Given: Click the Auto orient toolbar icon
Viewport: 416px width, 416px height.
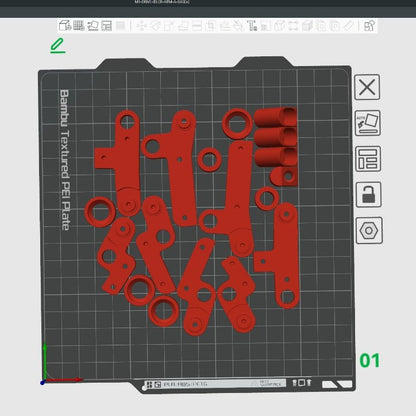Looking at the screenshot, I should pos(93,26).
